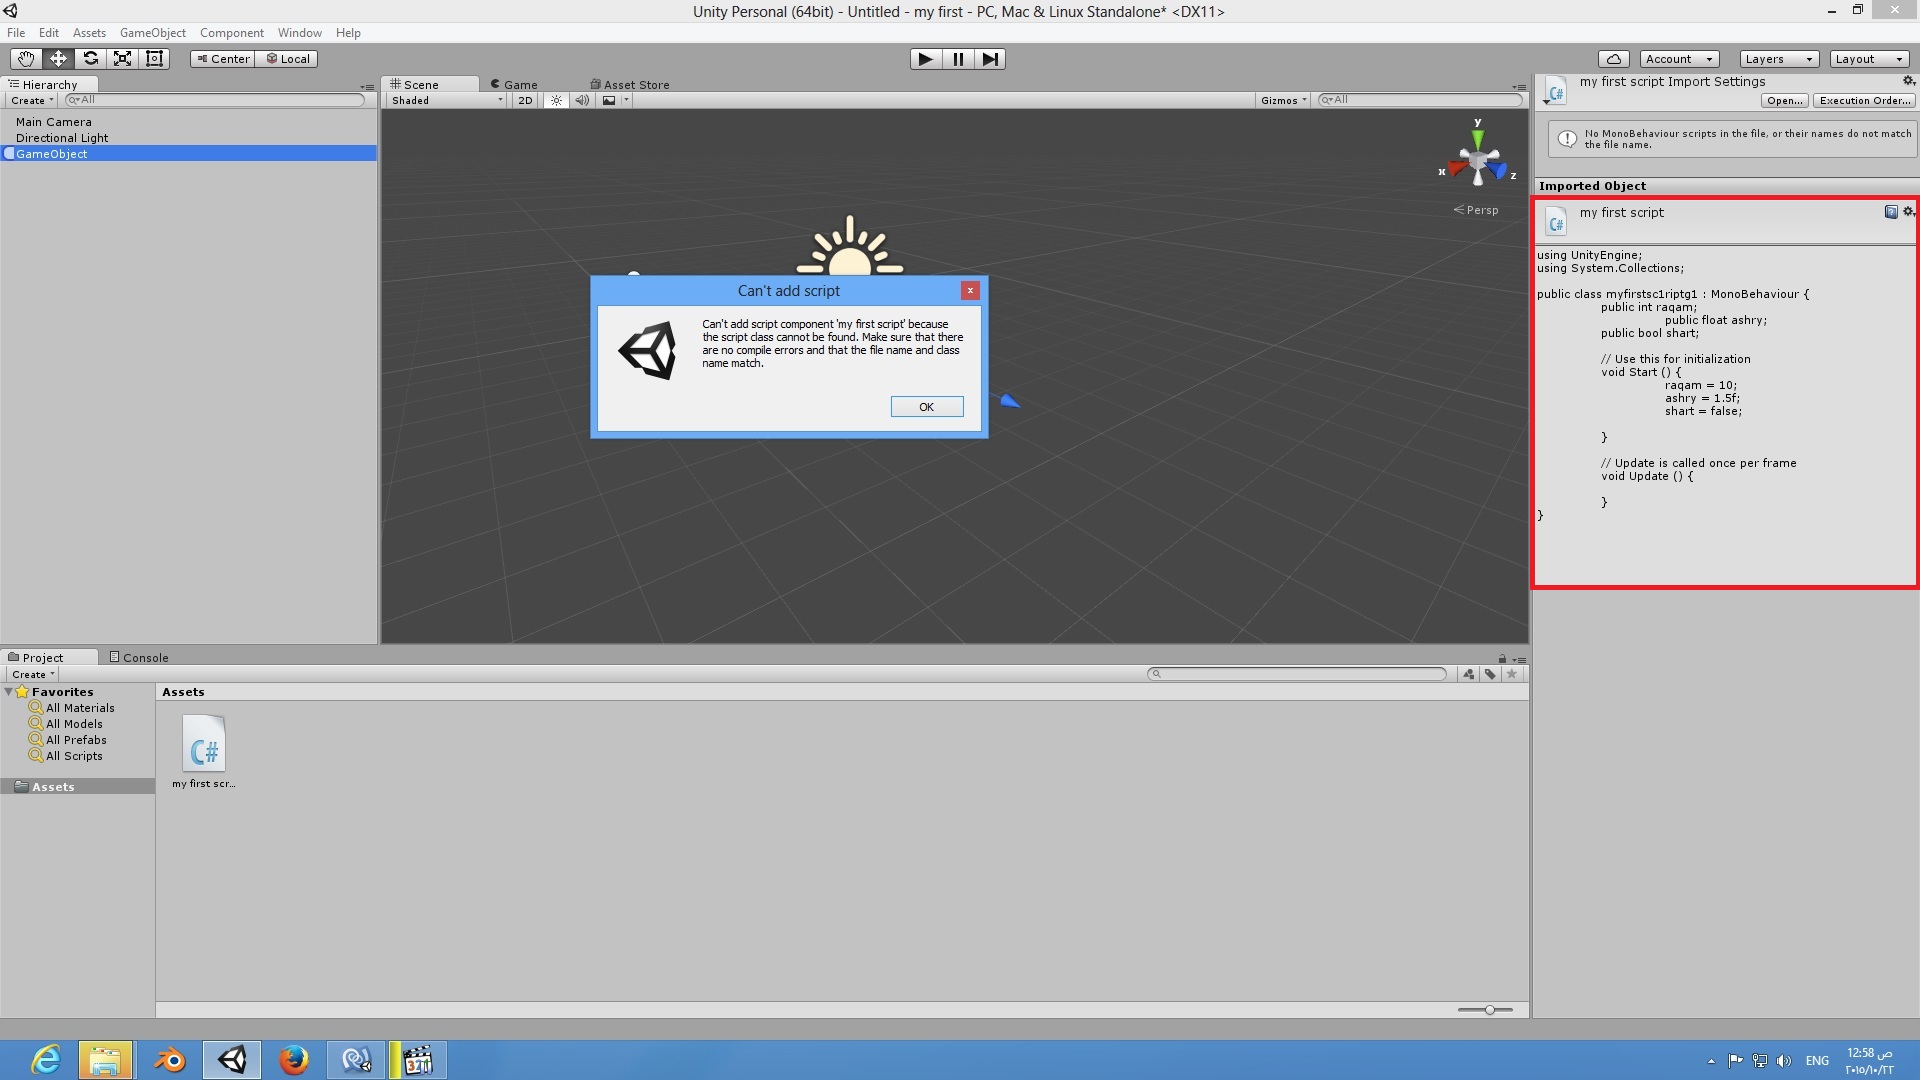Open the Edit menu
Viewport: 1920px width, 1080px height.
(48, 33)
